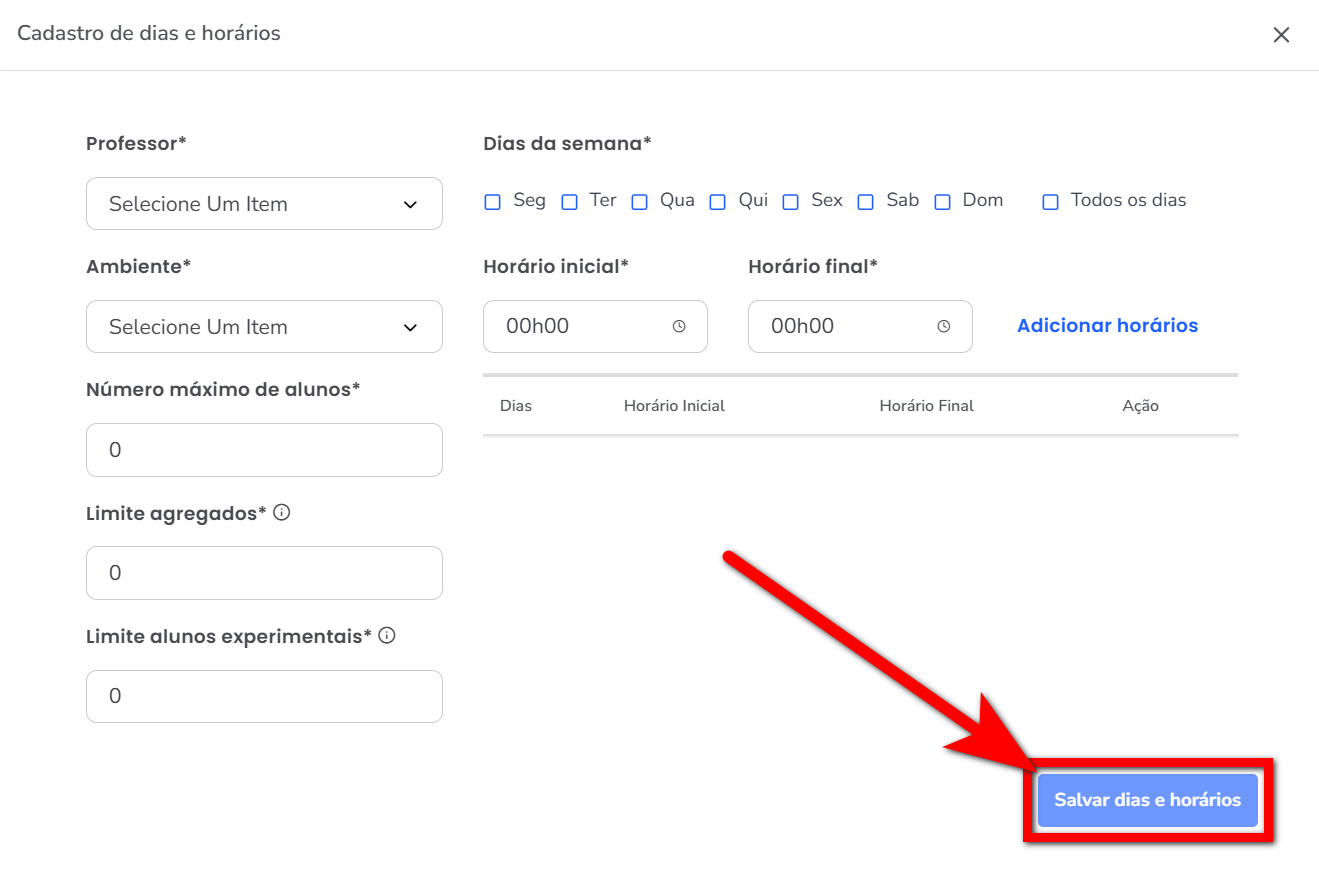Screen dimensions: 1319x877
Task: Close the Cadastro de dias e horários dialog
Action: 1281,35
